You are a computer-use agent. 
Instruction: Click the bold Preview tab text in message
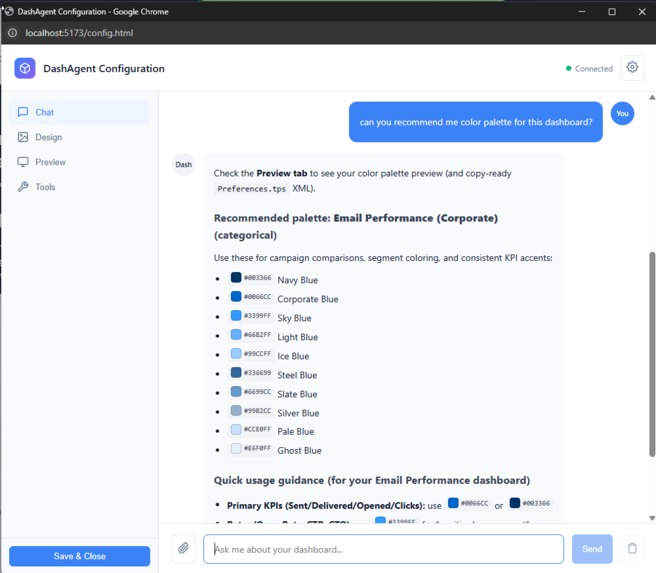(282, 173)
